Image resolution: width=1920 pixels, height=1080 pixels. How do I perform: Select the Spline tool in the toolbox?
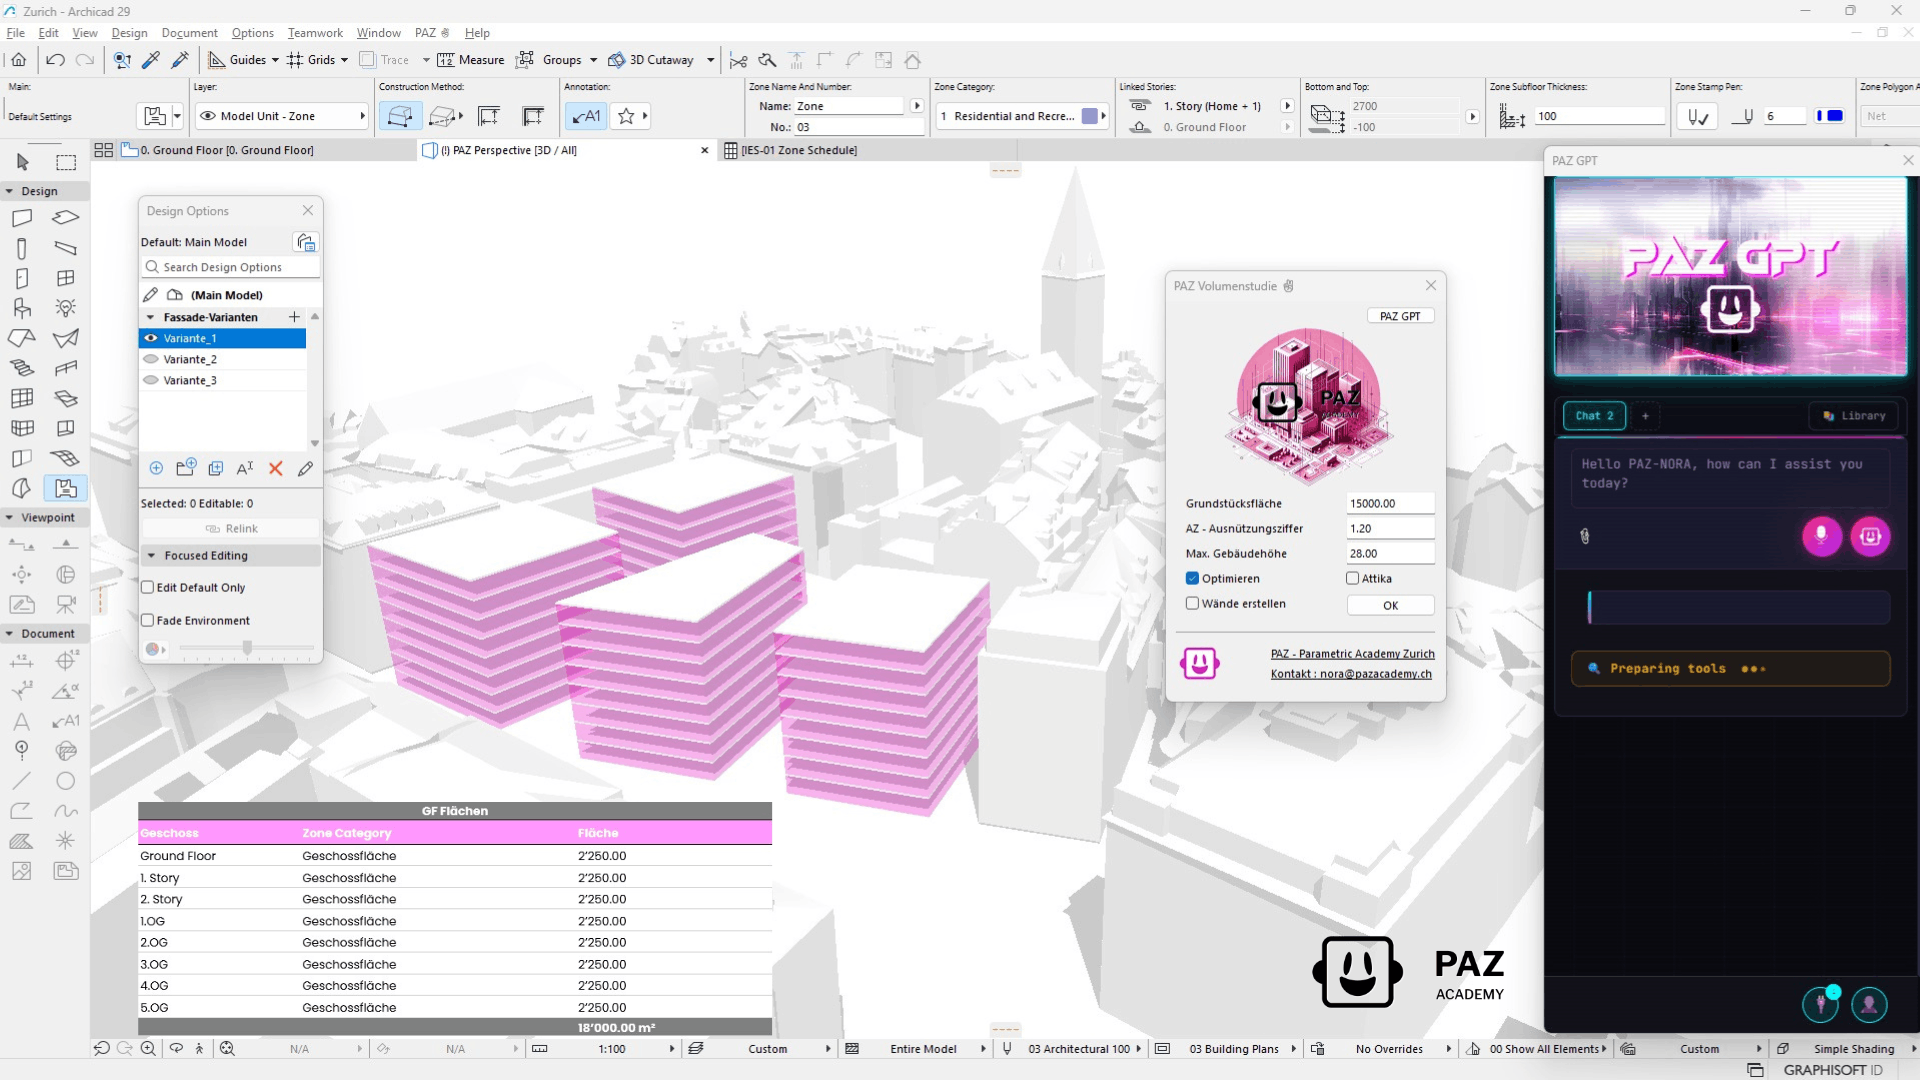pos(66,811)
